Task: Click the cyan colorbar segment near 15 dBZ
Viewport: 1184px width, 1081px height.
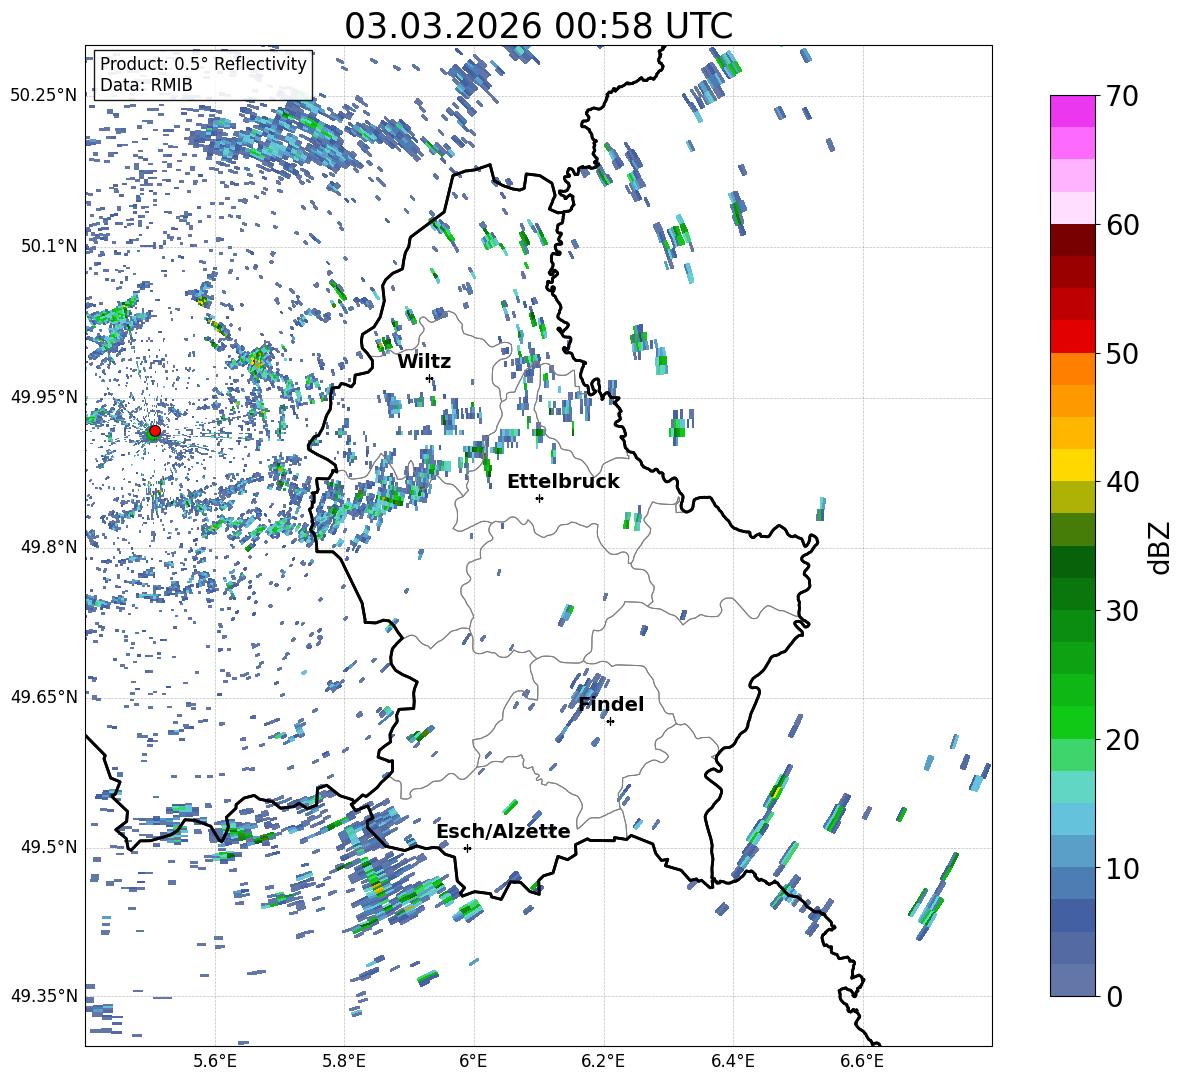Action: 1072,787
